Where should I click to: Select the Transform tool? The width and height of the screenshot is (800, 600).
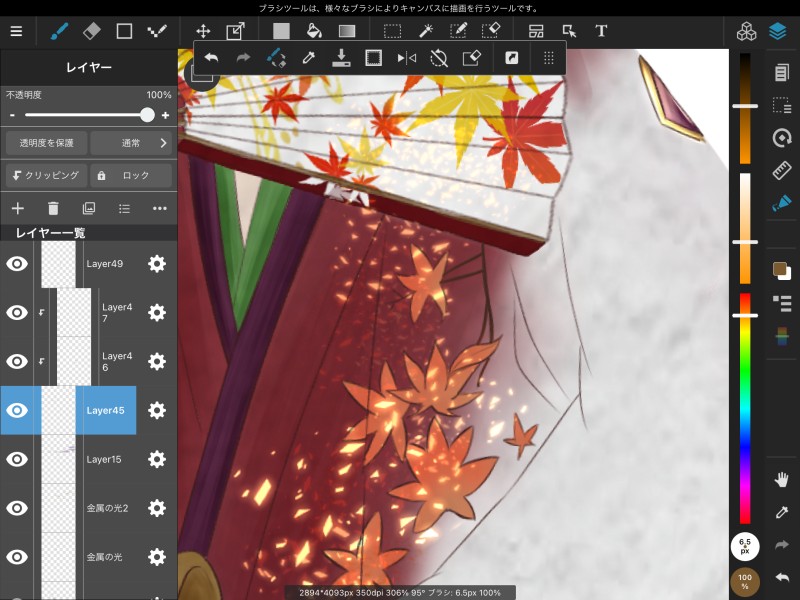(x=235, y=31)
